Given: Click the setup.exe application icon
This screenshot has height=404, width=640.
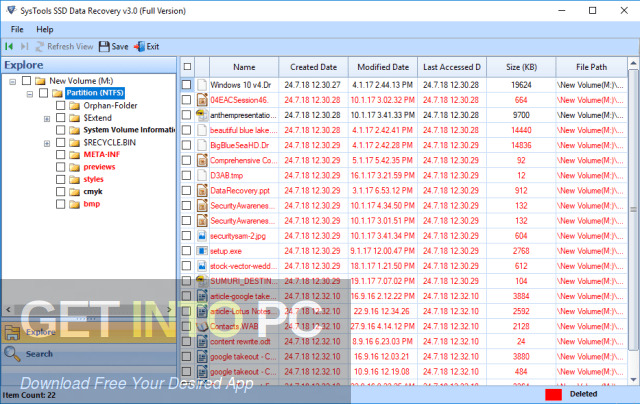Looking at the screenshot, I should [202, 251].
